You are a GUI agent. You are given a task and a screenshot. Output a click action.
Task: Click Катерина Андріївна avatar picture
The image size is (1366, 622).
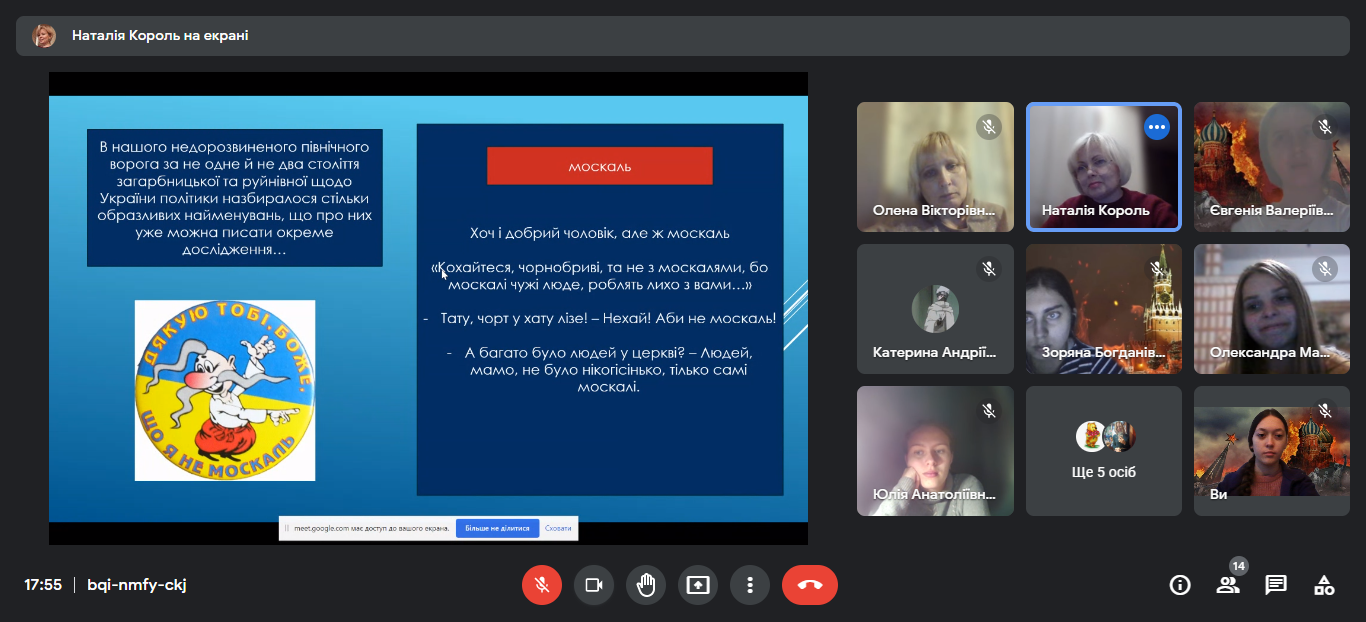tap(935, 309)
